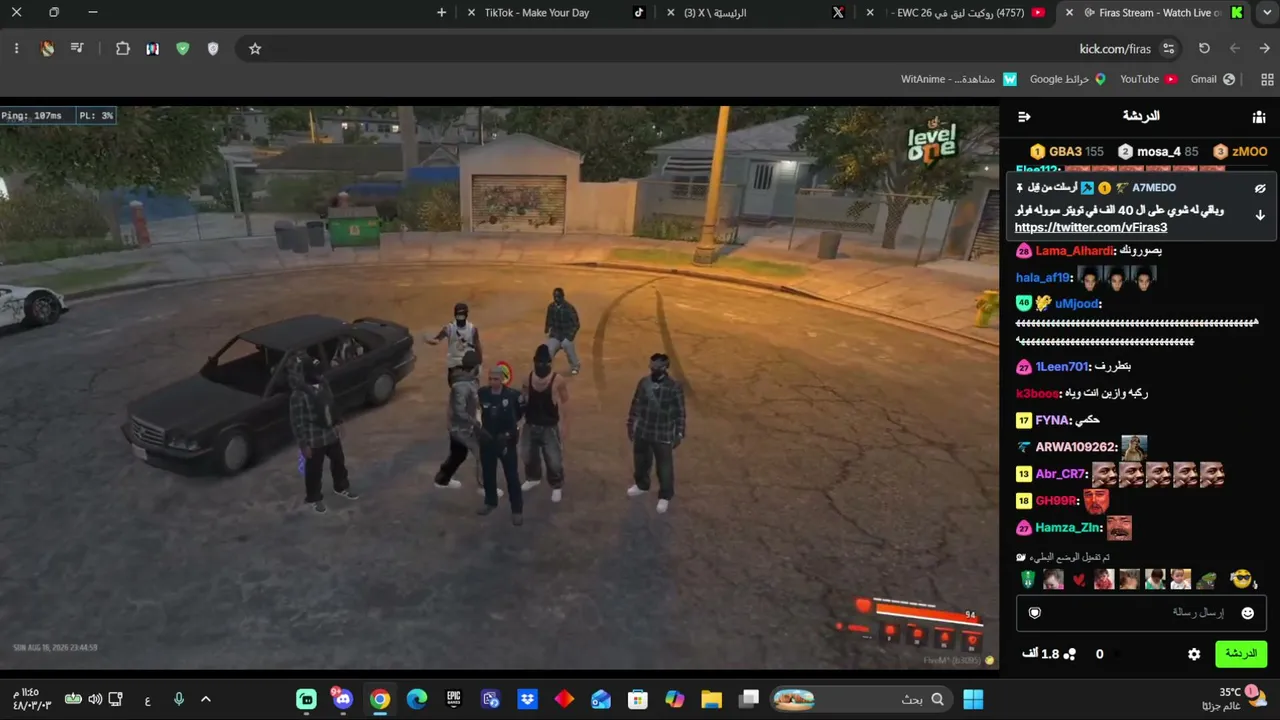This screenshot has width=1280, height=720.
Task: Open the WitAnime bookmark
Action: click(x=959, y=79)
